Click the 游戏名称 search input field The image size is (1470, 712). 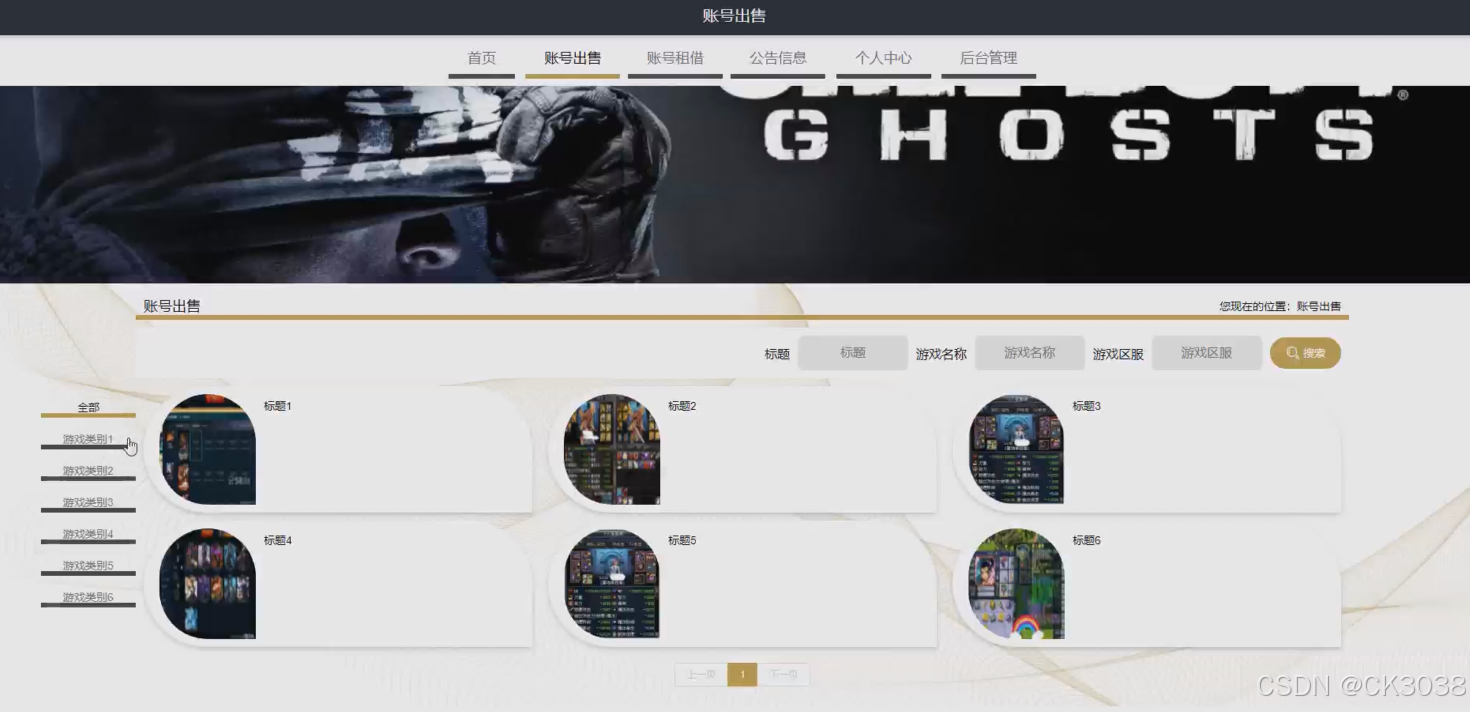pos(1030,353)
